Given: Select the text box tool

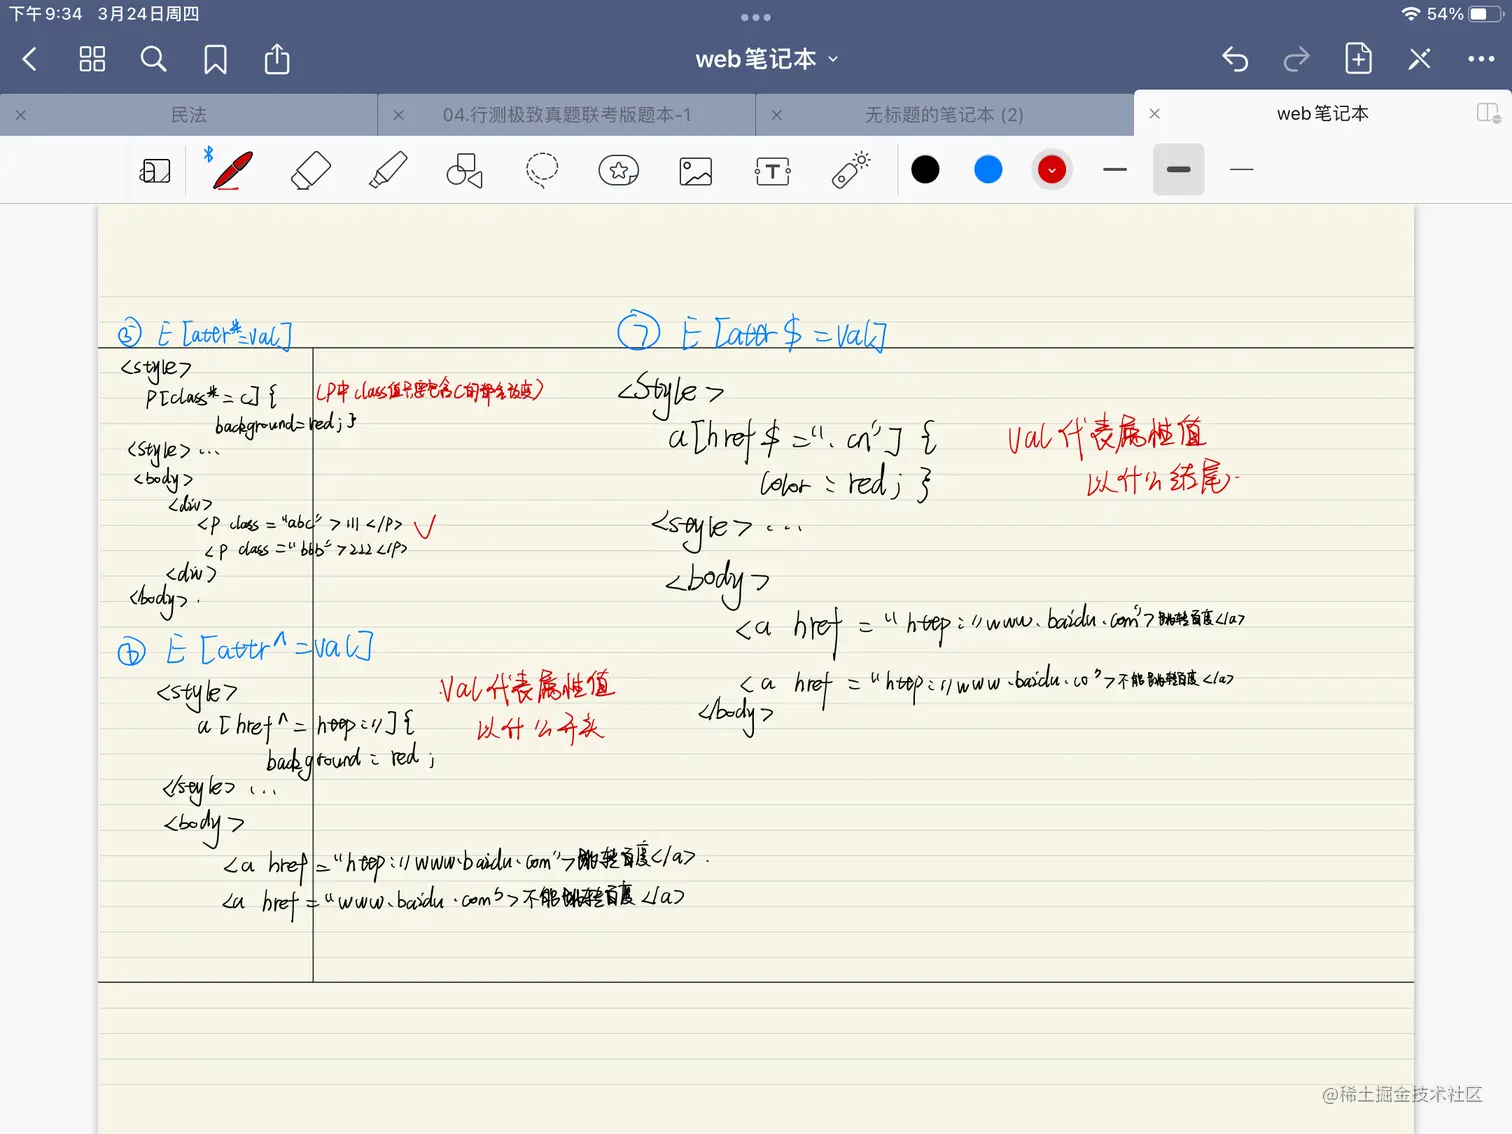Looking at the screenshot, I should (x=773, y=171).
